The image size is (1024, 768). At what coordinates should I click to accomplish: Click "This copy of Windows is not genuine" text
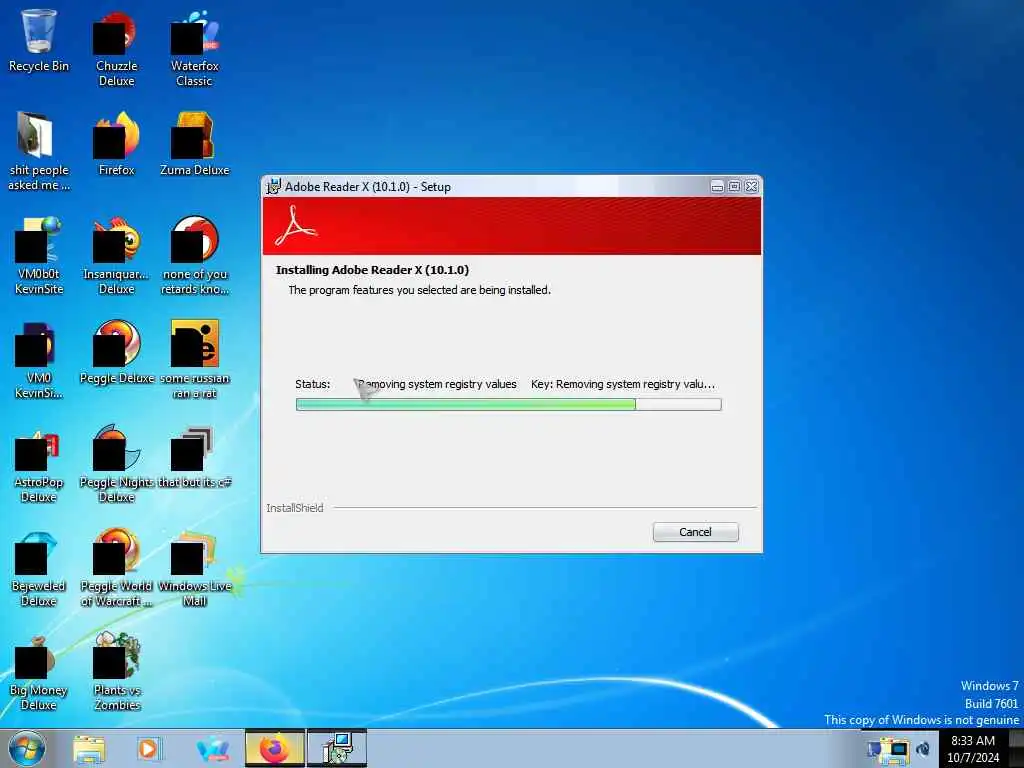pyautogui.click(x=921, y=720)
